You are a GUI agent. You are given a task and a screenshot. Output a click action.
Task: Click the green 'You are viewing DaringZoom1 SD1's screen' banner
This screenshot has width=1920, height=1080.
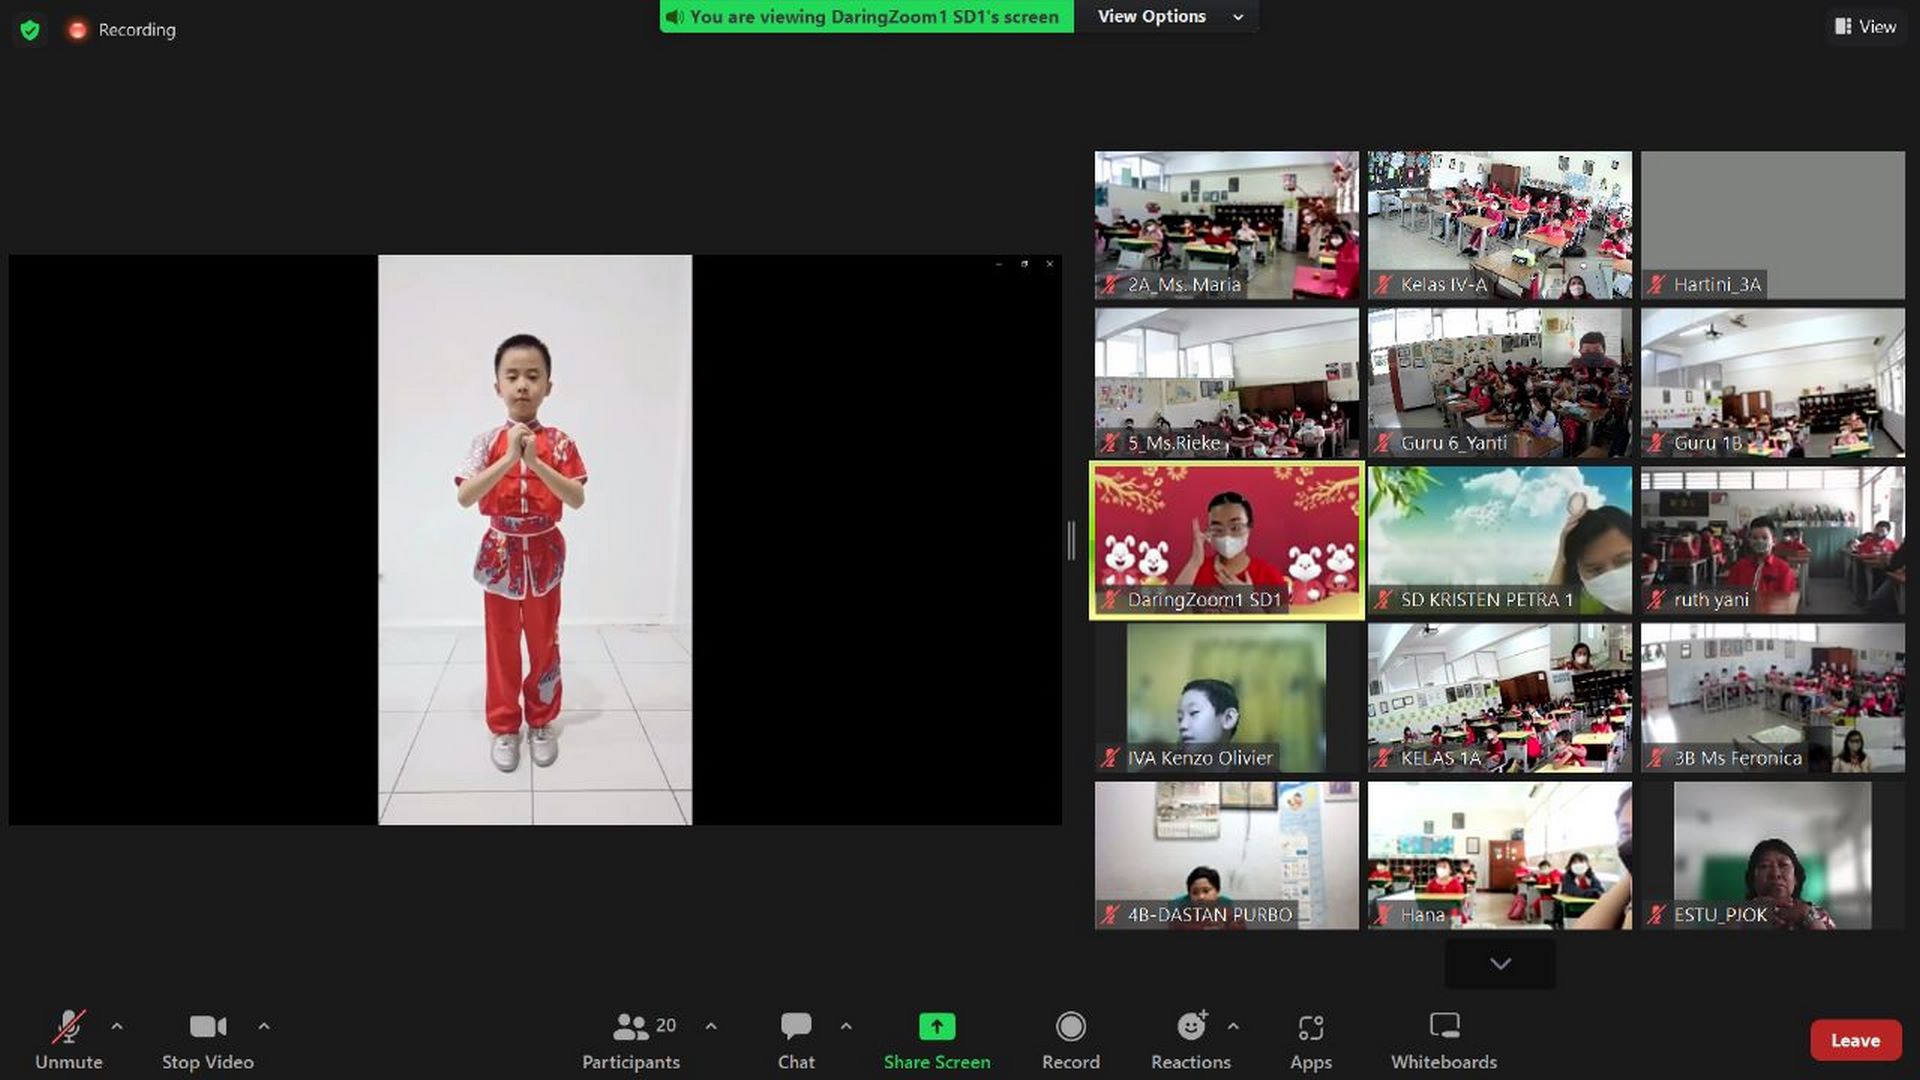(x=866, y=16)
